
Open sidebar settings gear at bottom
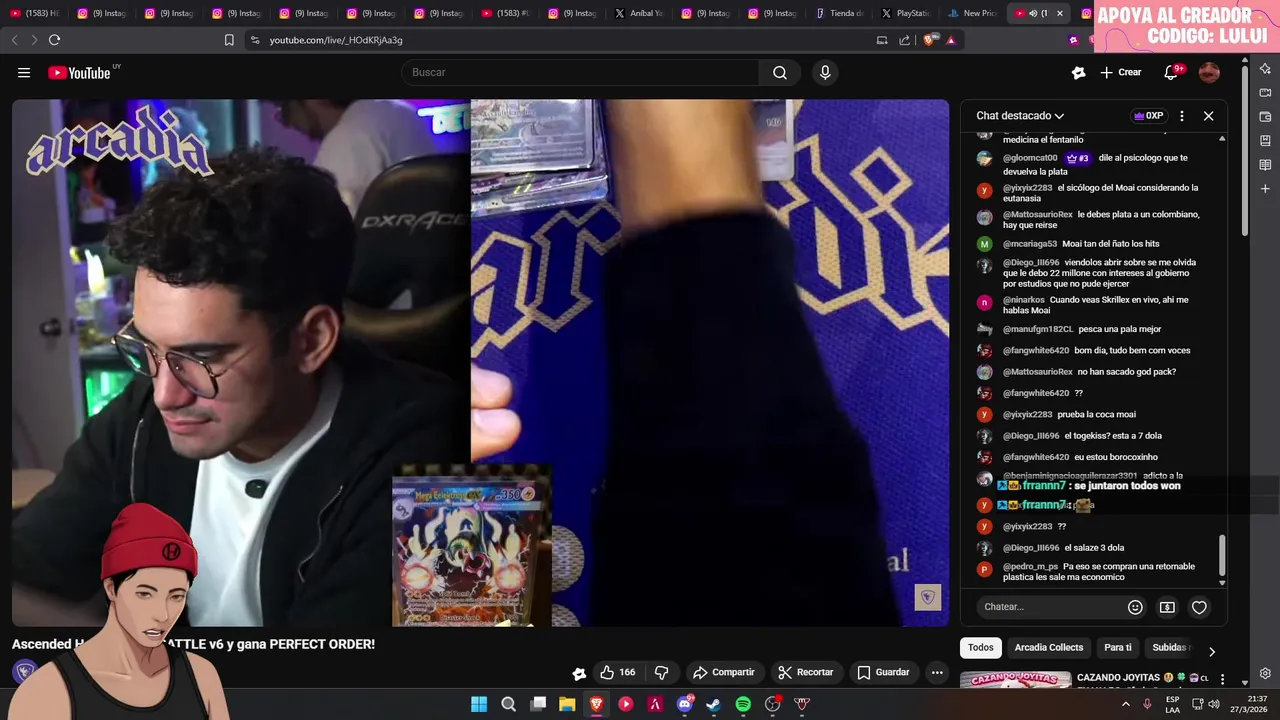[x=1265, y=673]
